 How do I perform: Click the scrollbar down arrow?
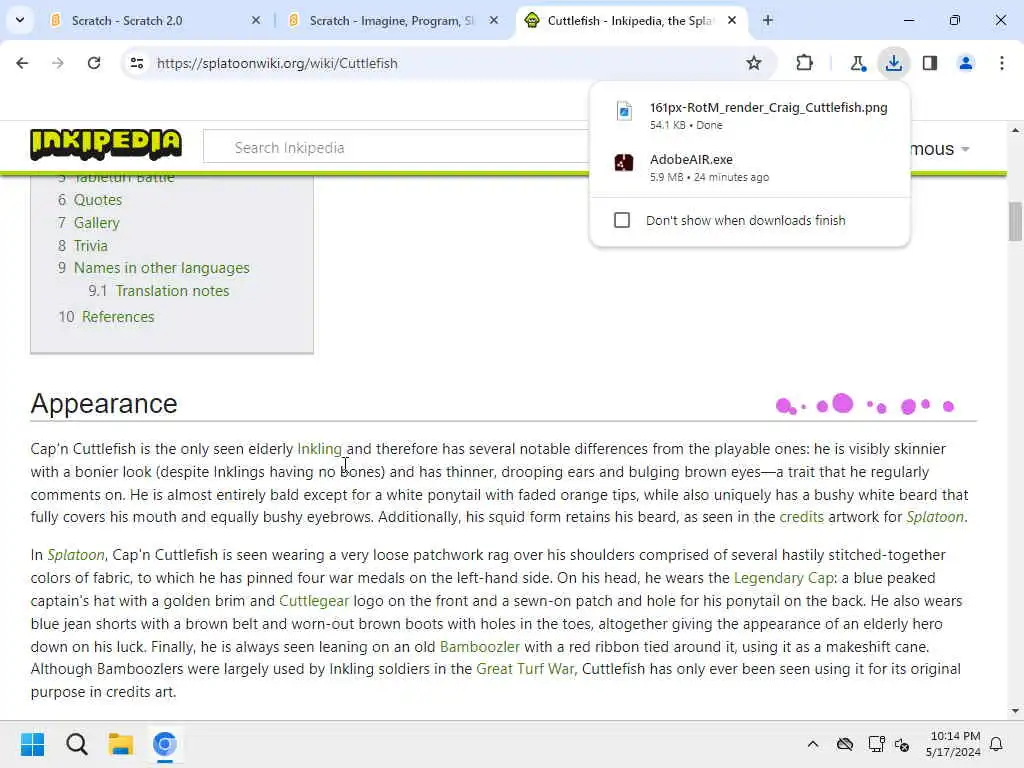click(x=1015, y=711)
